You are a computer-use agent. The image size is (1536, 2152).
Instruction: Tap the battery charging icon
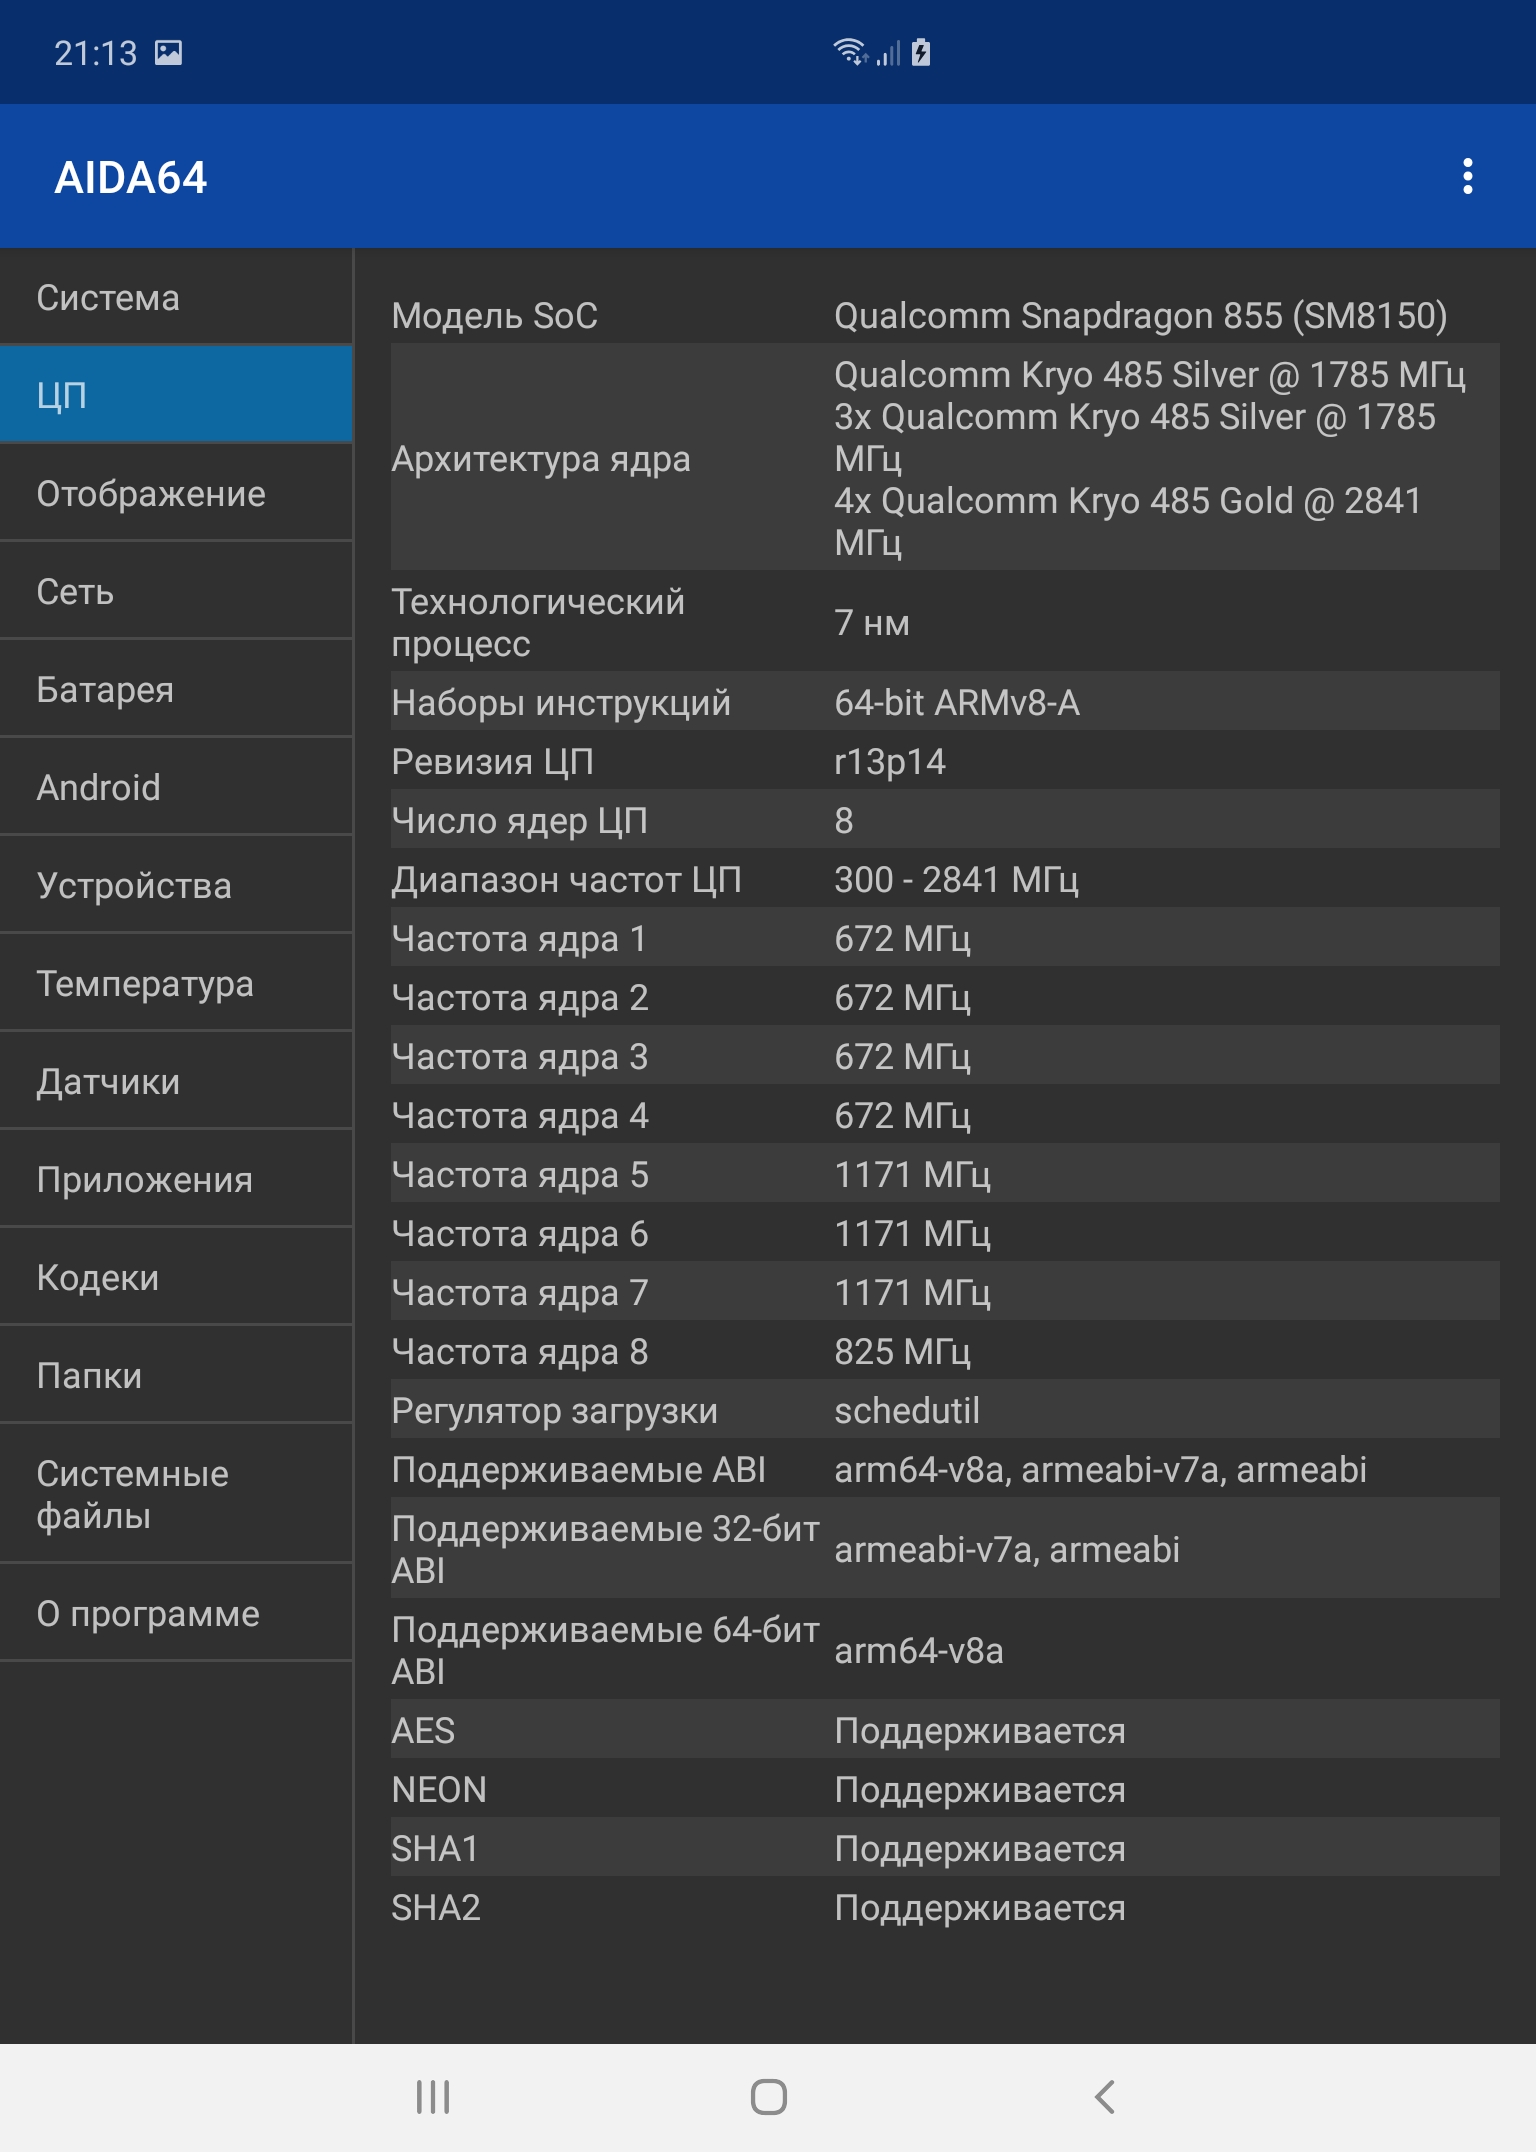(921, 52)
